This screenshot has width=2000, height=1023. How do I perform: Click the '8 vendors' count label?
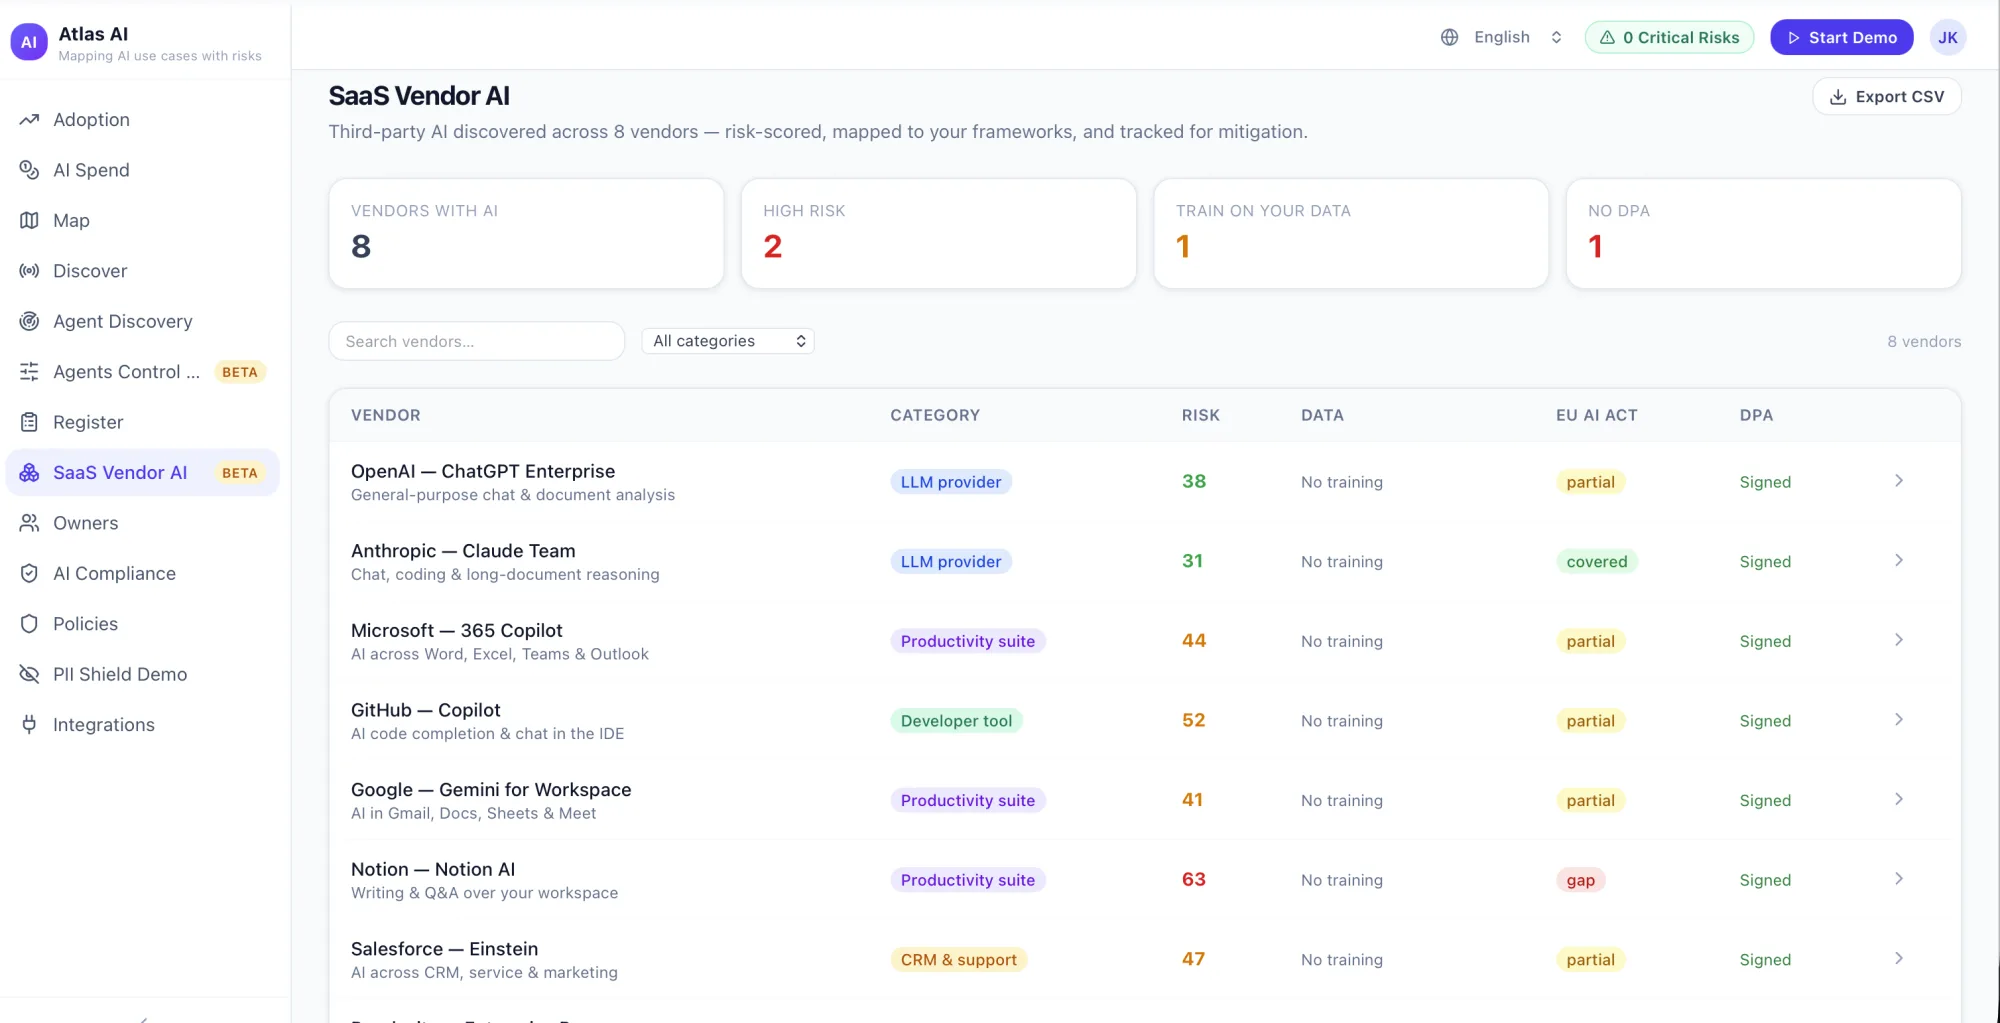1924,341
